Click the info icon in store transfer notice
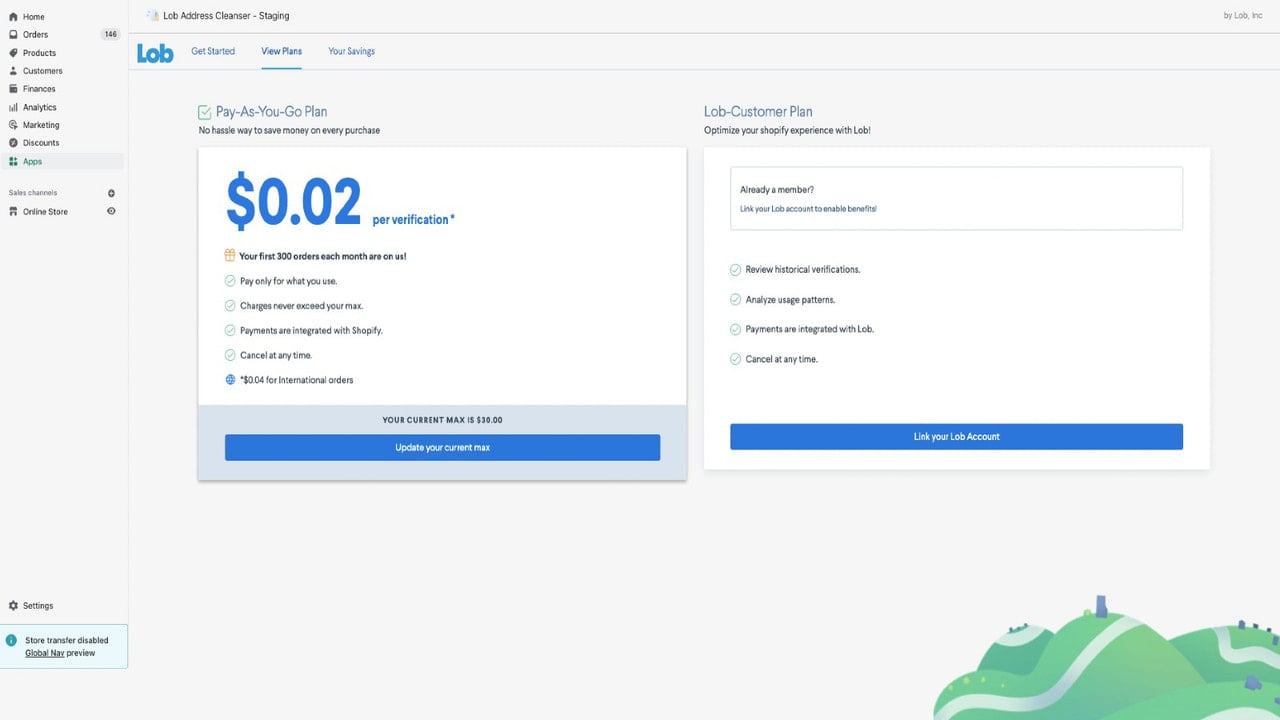Viewport: 1280px width, 720px height. pyautogui.click(x=12, y=640)
